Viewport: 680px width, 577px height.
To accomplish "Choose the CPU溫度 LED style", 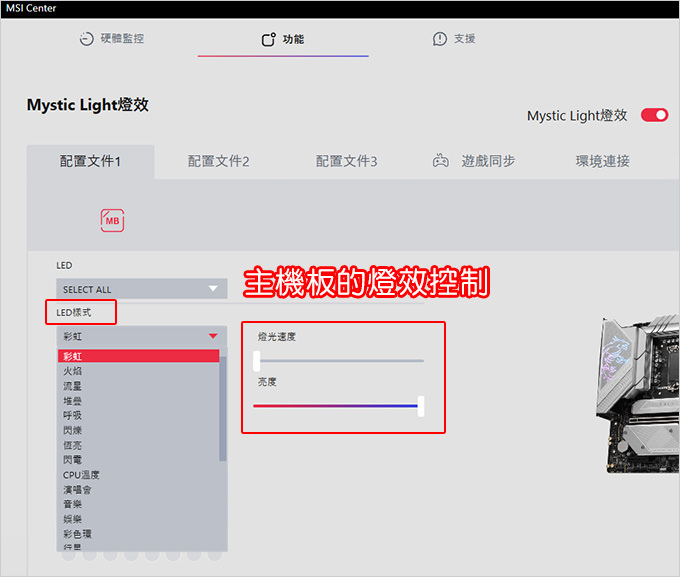I will pos(138,475).
